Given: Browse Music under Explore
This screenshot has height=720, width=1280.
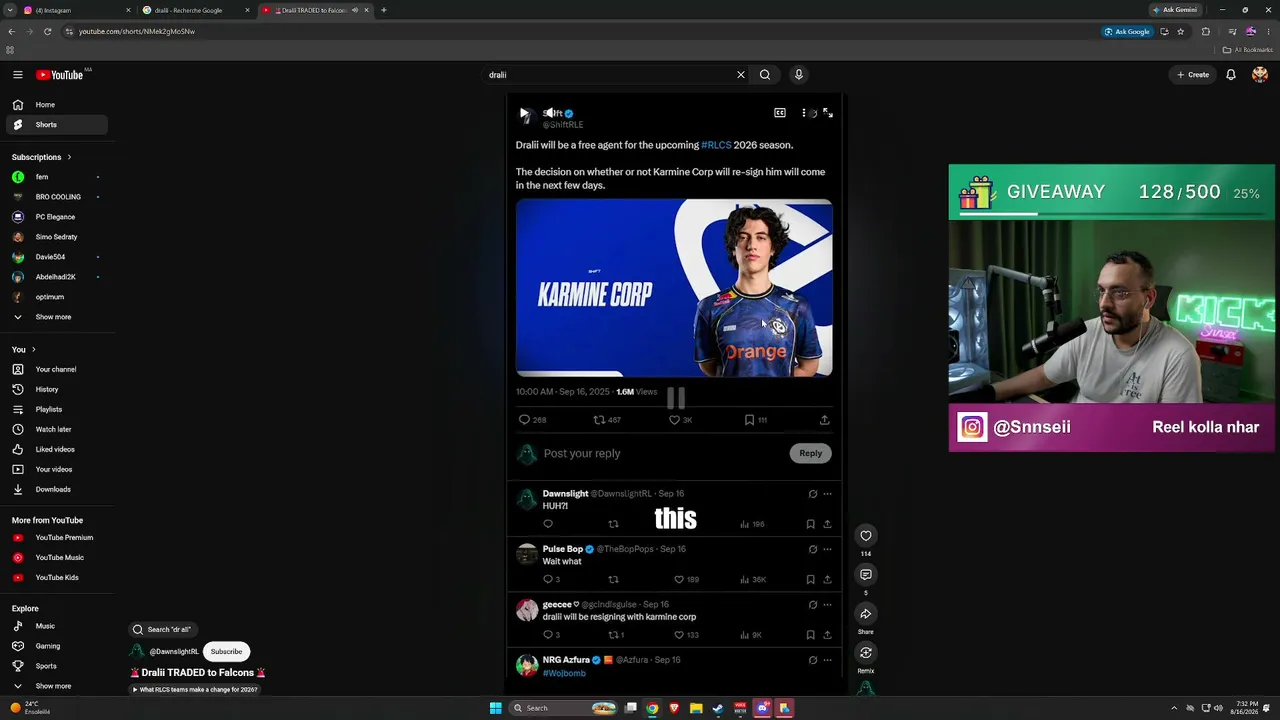Looking at the screenshot, I should click(56, 627).
